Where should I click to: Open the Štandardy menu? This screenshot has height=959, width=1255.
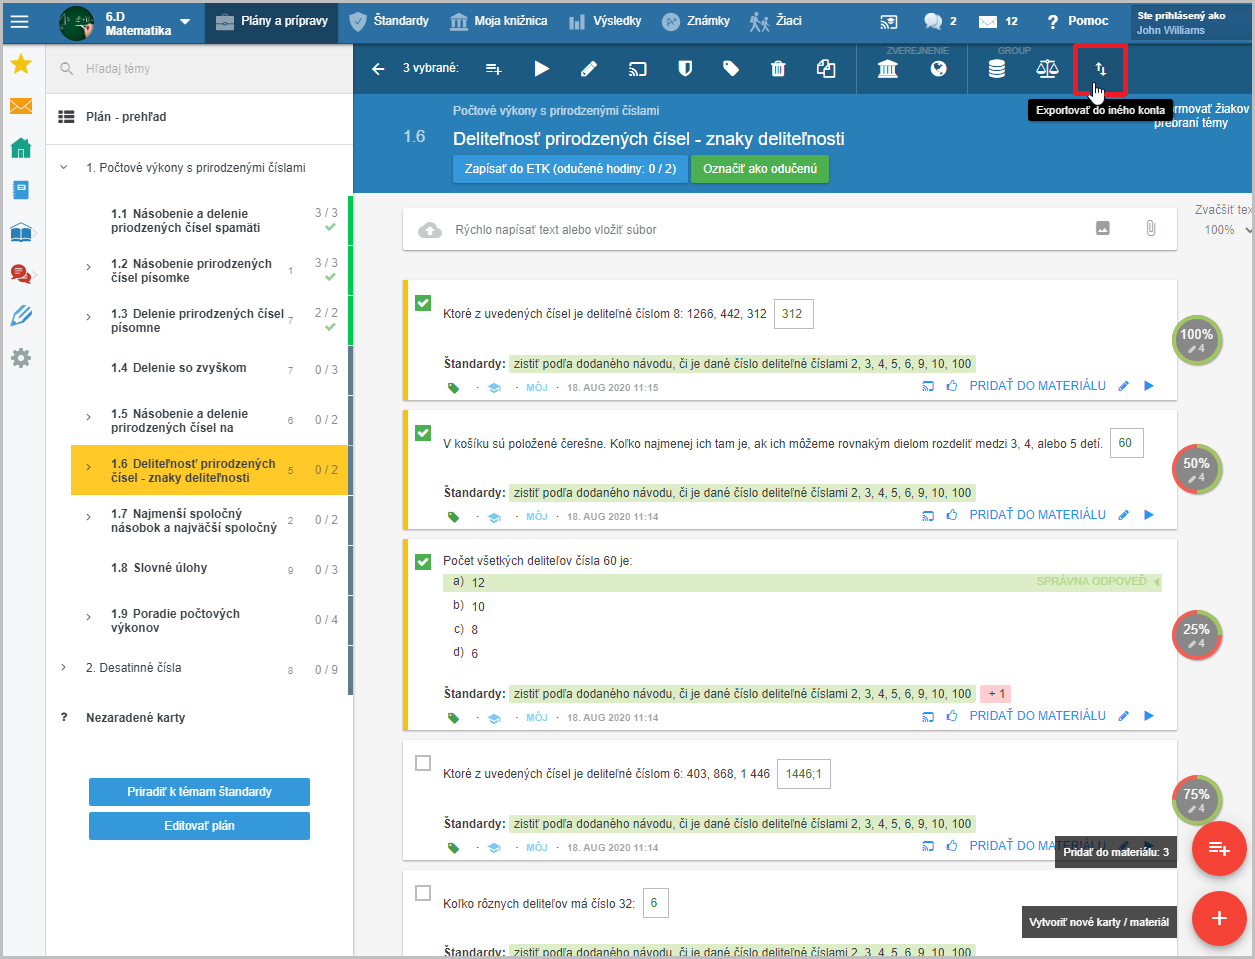389,21
